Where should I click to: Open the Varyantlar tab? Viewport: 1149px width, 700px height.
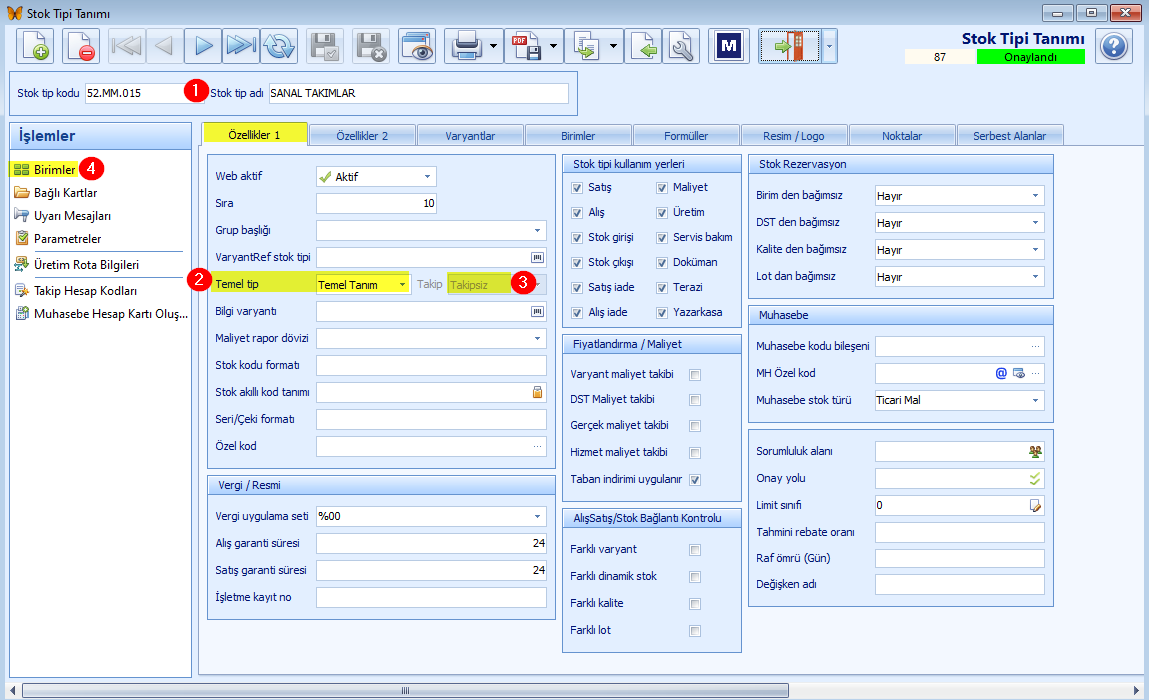pyautogui.click(x=470, y=136)
